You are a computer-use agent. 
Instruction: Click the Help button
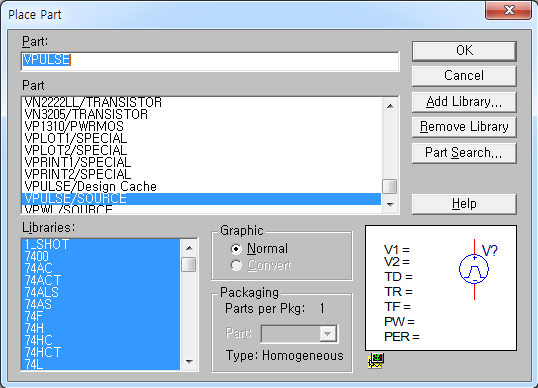tap(464, 204)
